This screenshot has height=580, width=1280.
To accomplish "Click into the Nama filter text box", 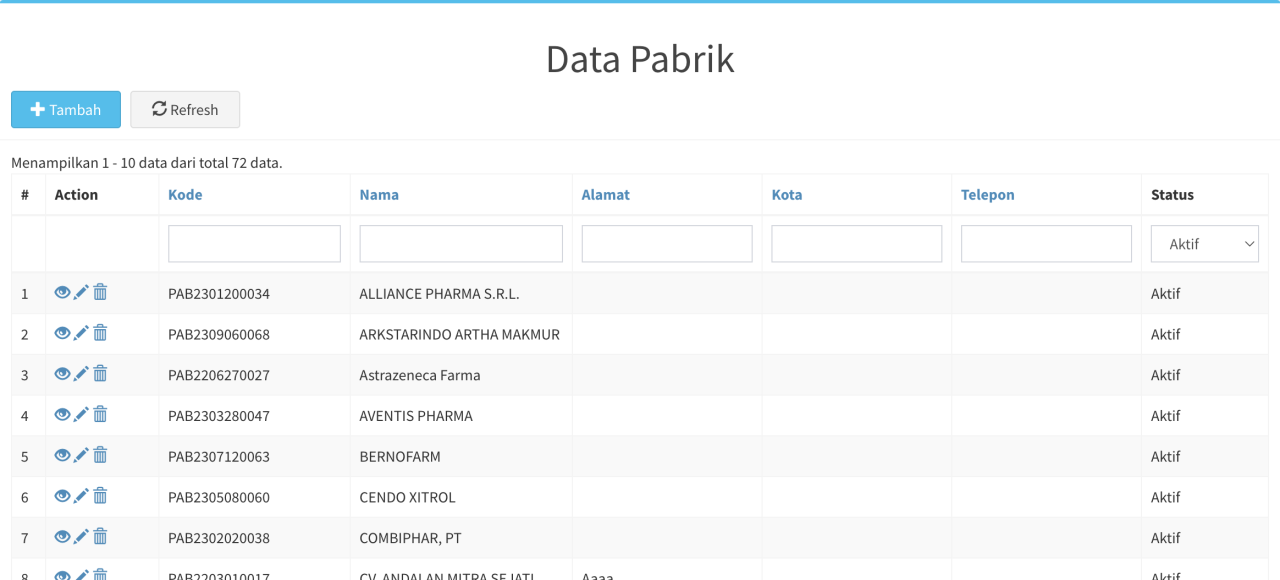I will 461,244.
